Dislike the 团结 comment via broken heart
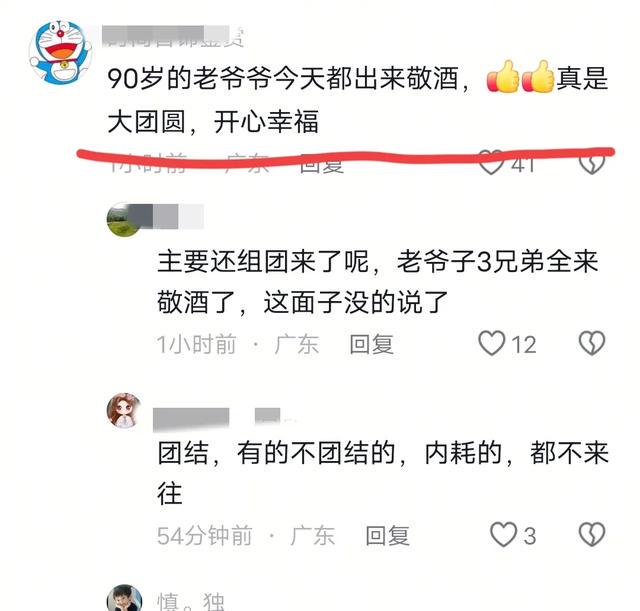 [x=592, y=535]
